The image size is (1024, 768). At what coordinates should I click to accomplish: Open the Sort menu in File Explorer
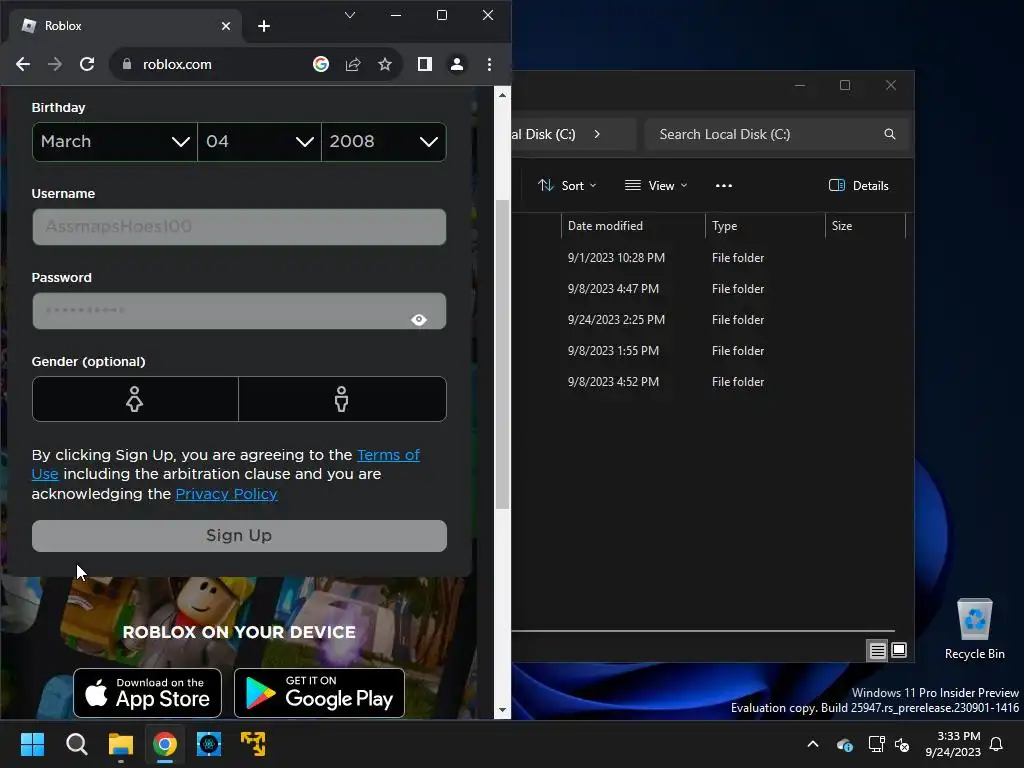[x=567, y=185]
